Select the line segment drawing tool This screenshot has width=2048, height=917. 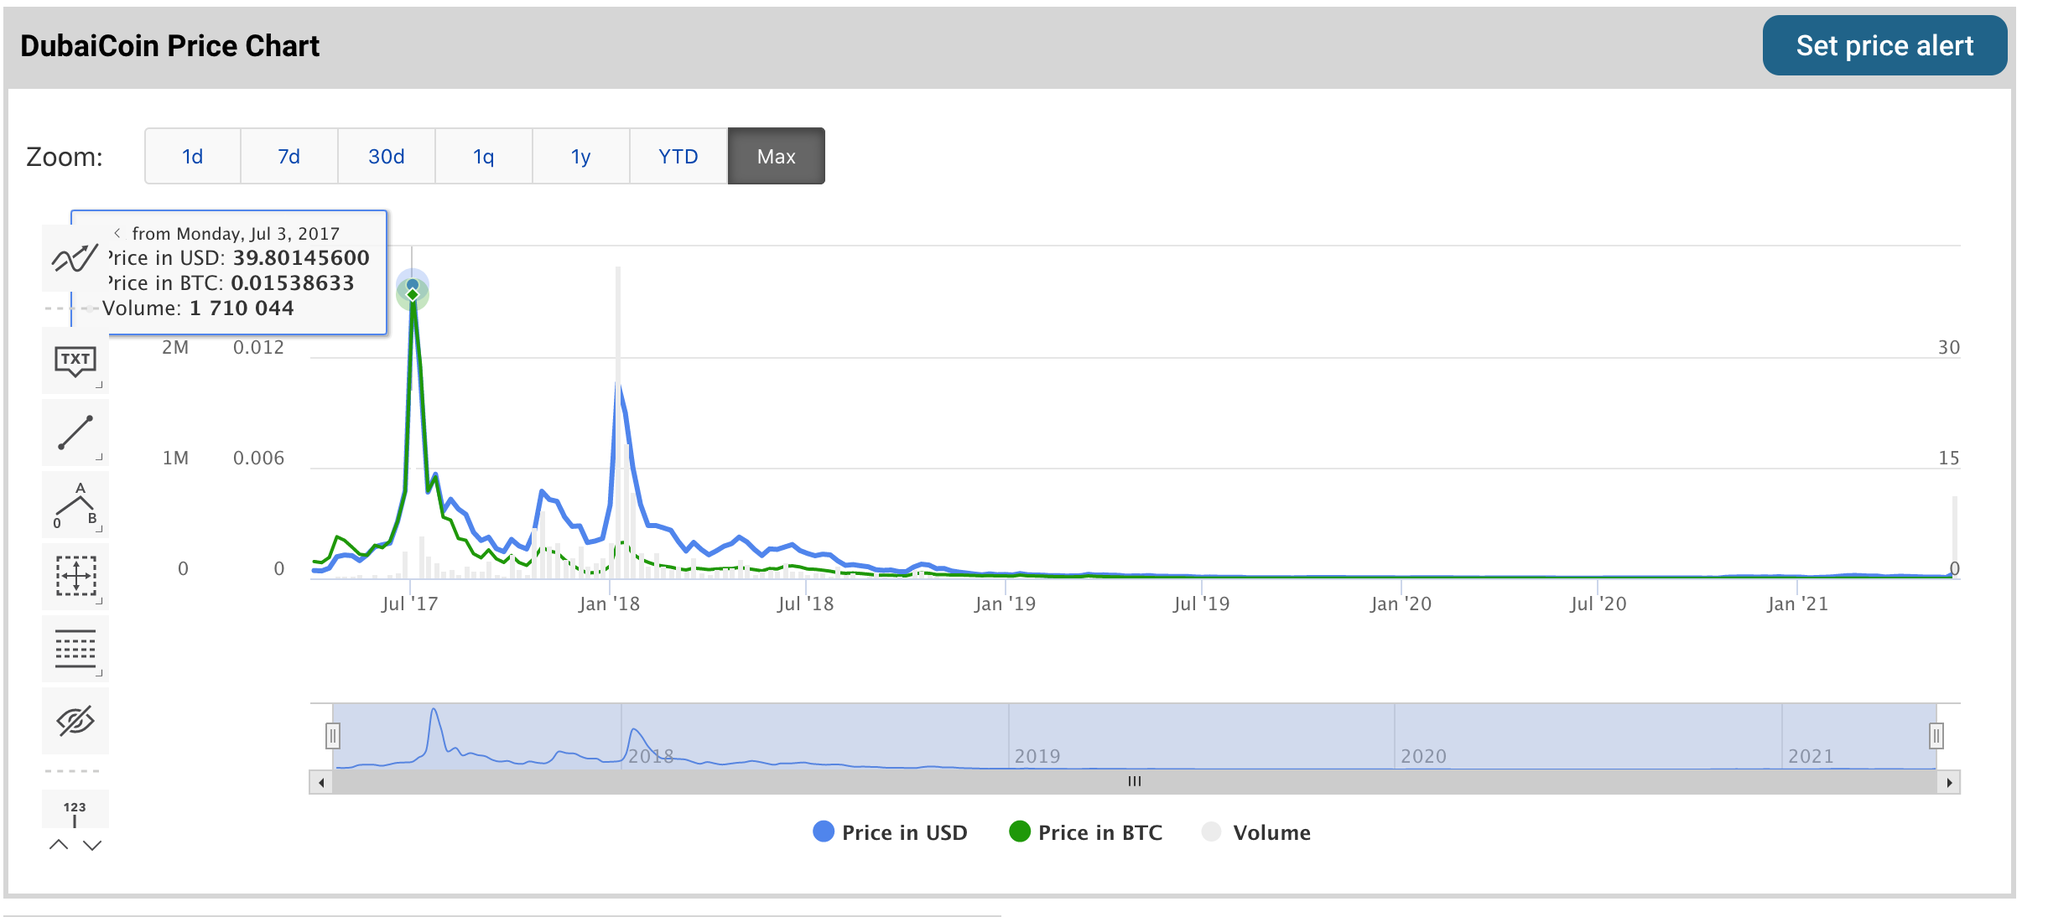coord(75,433)
